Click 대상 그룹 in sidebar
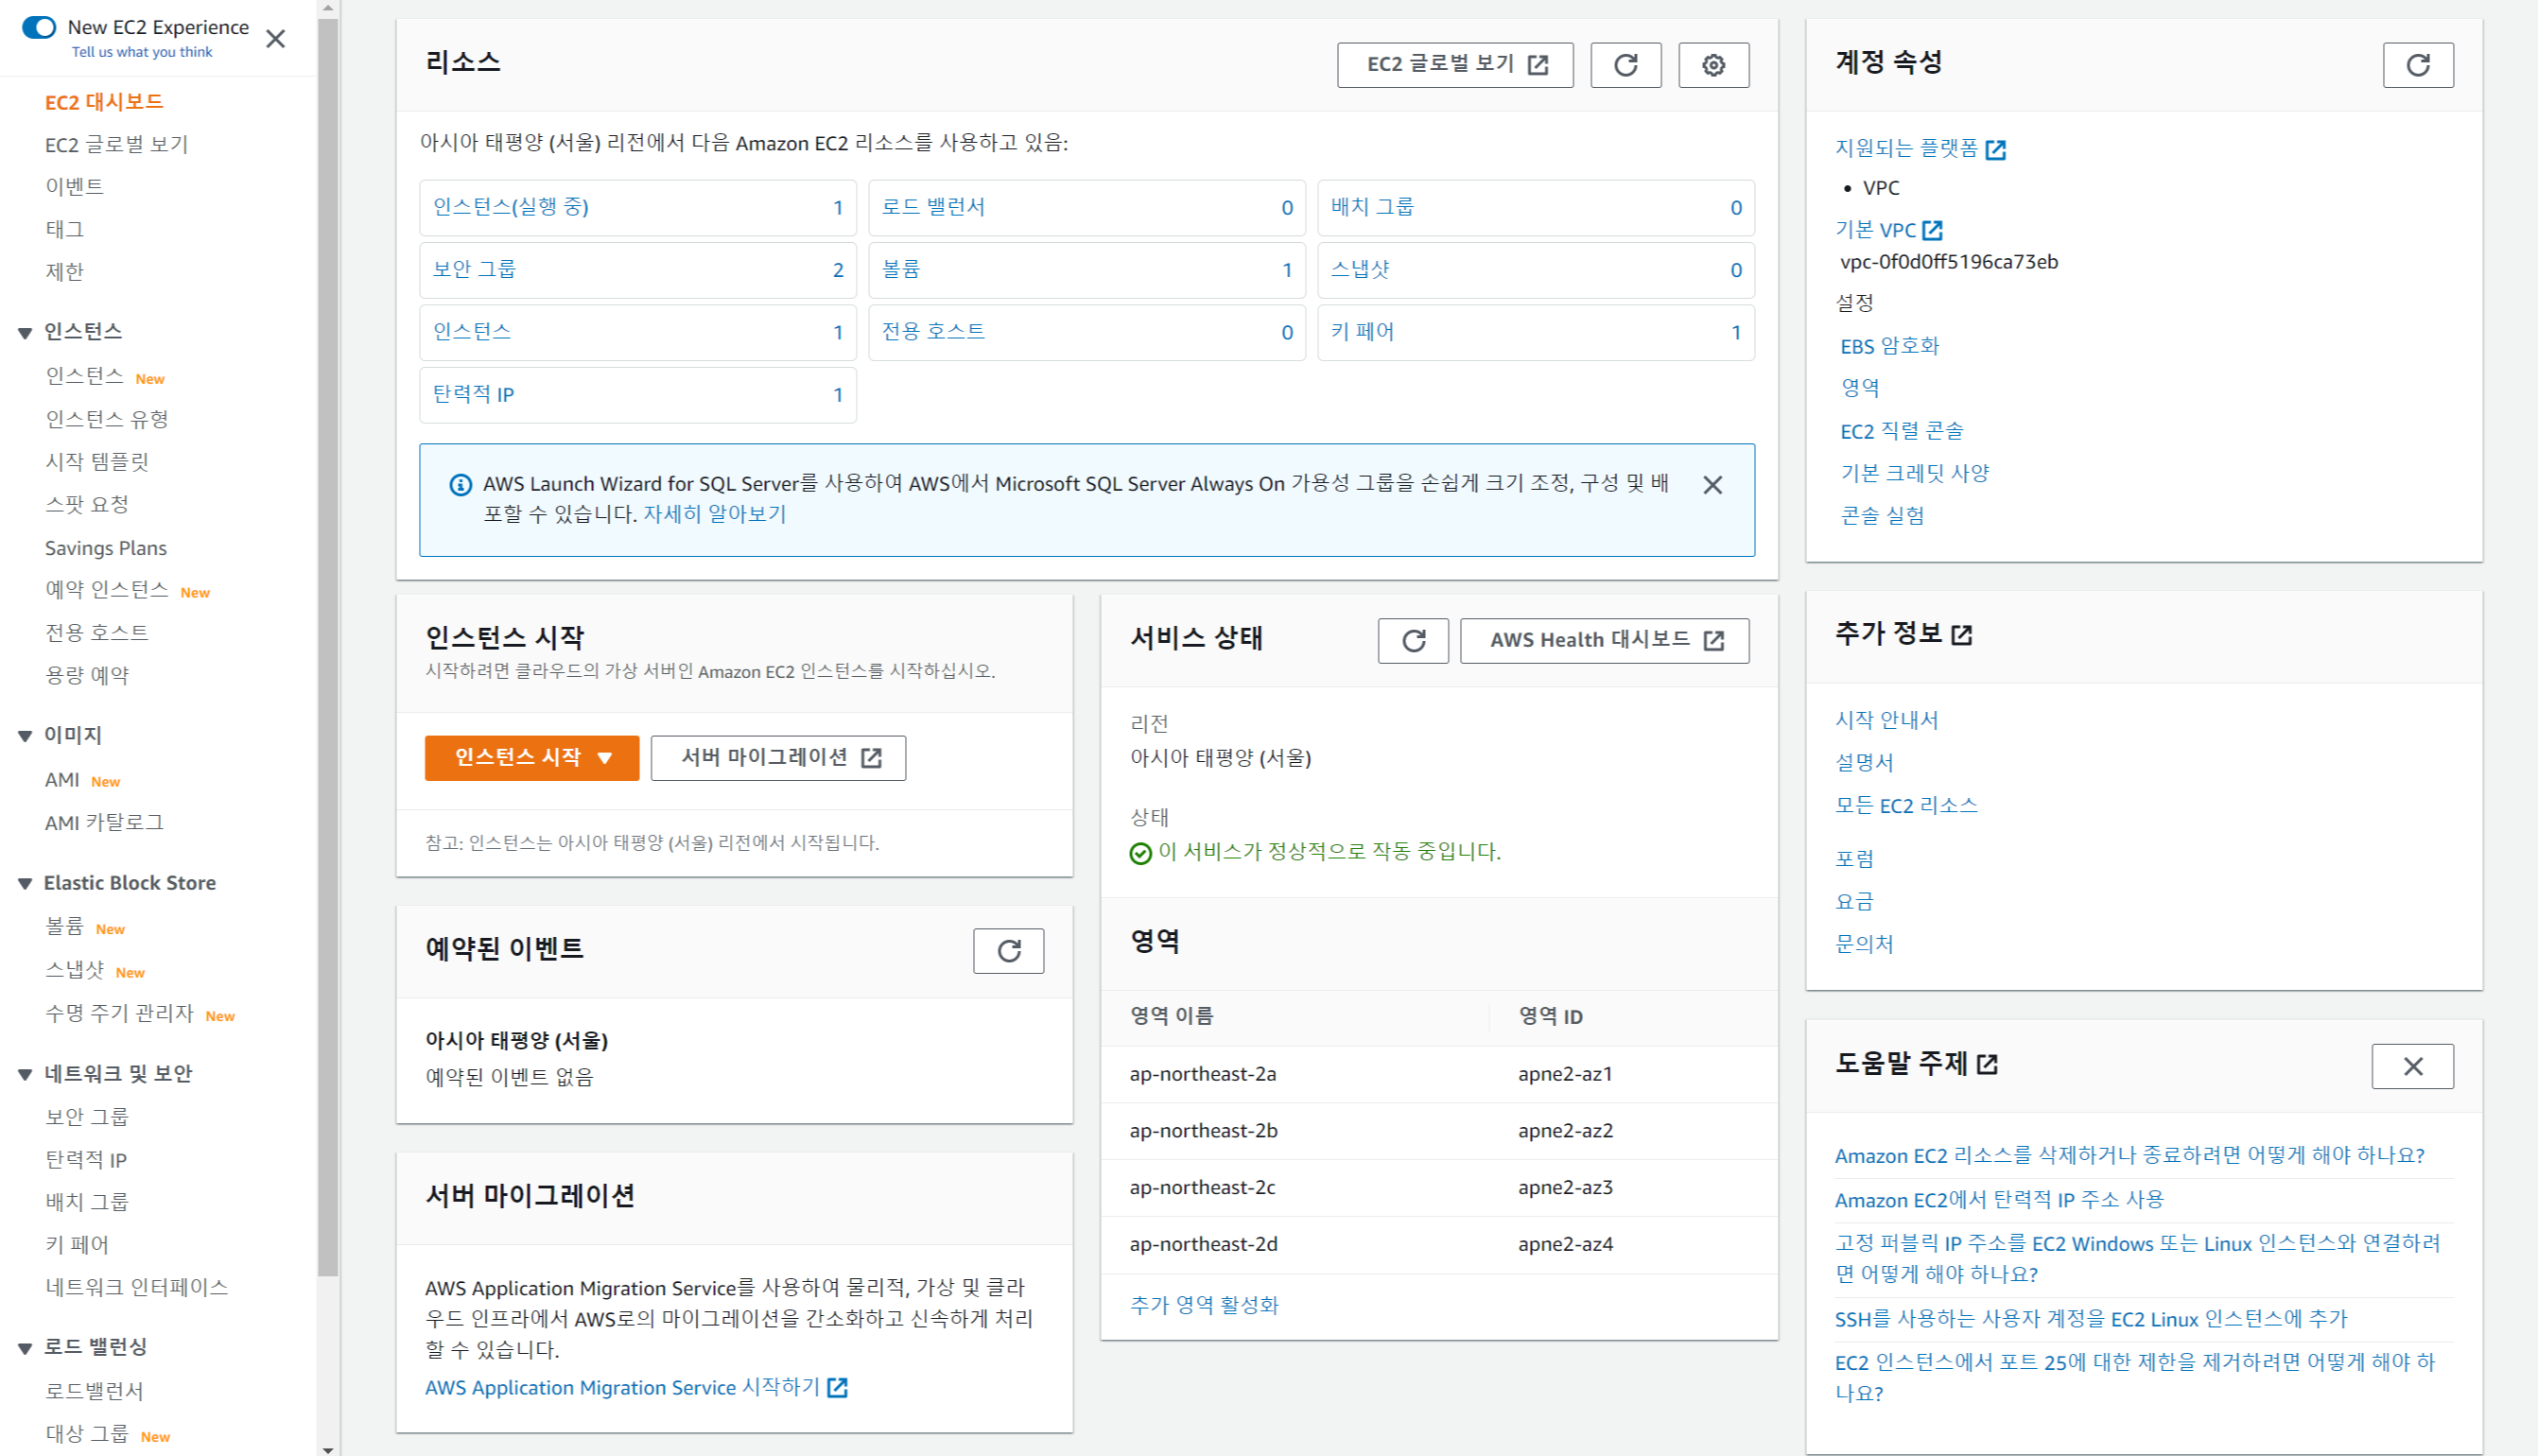 87,1435
